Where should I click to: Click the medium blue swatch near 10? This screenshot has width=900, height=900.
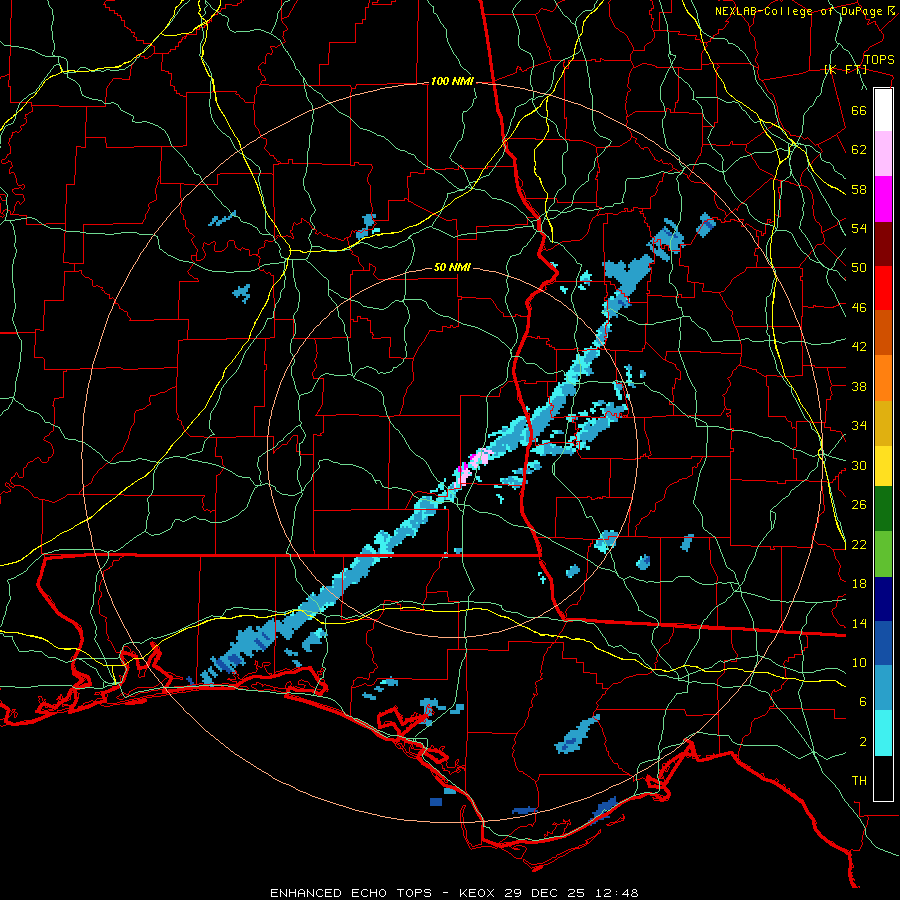[x=883, y=643]
